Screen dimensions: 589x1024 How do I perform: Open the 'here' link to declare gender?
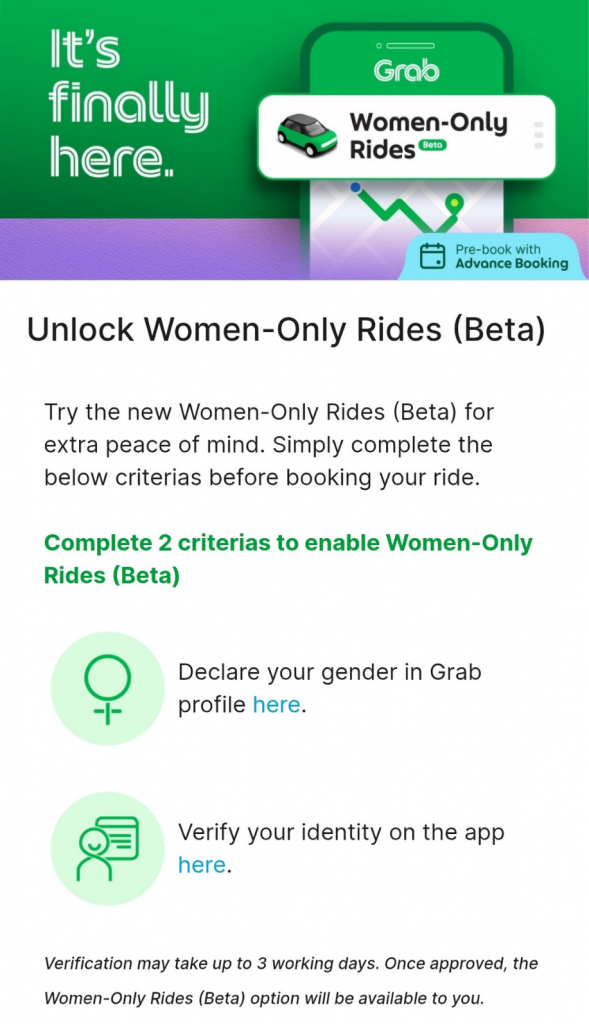point(277,705)
